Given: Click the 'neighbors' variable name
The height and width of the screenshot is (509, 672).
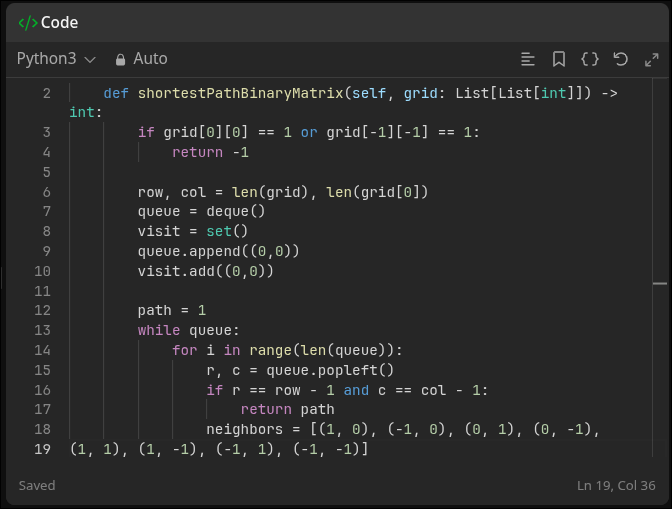Looking at the screenshot, I should coord(244,429).
